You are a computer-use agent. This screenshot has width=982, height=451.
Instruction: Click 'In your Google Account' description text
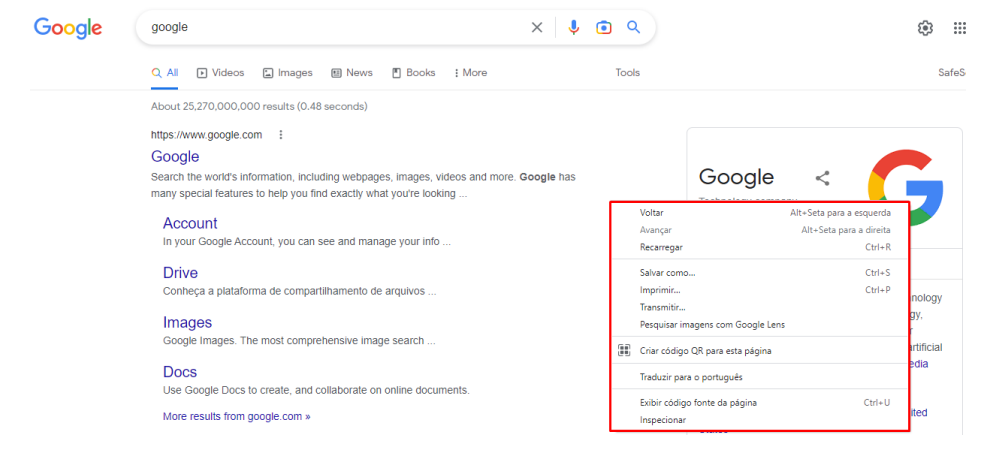click(x=307, y=241)
